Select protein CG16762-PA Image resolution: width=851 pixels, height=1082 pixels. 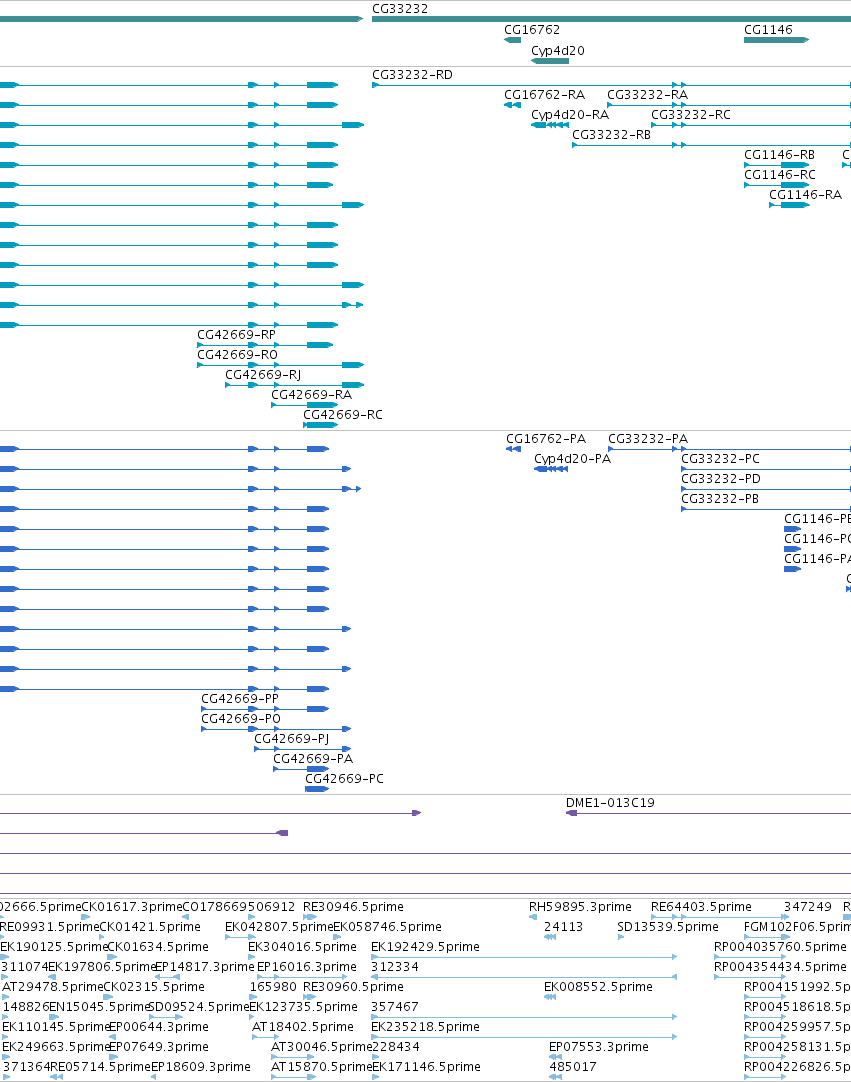(x=545, y=439)
